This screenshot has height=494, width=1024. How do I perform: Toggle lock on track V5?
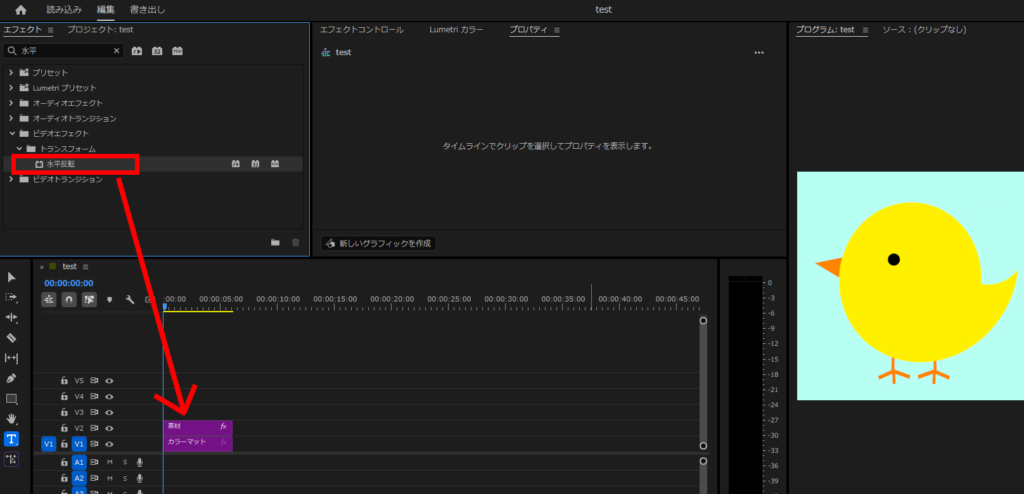click(x=63, y=381)
